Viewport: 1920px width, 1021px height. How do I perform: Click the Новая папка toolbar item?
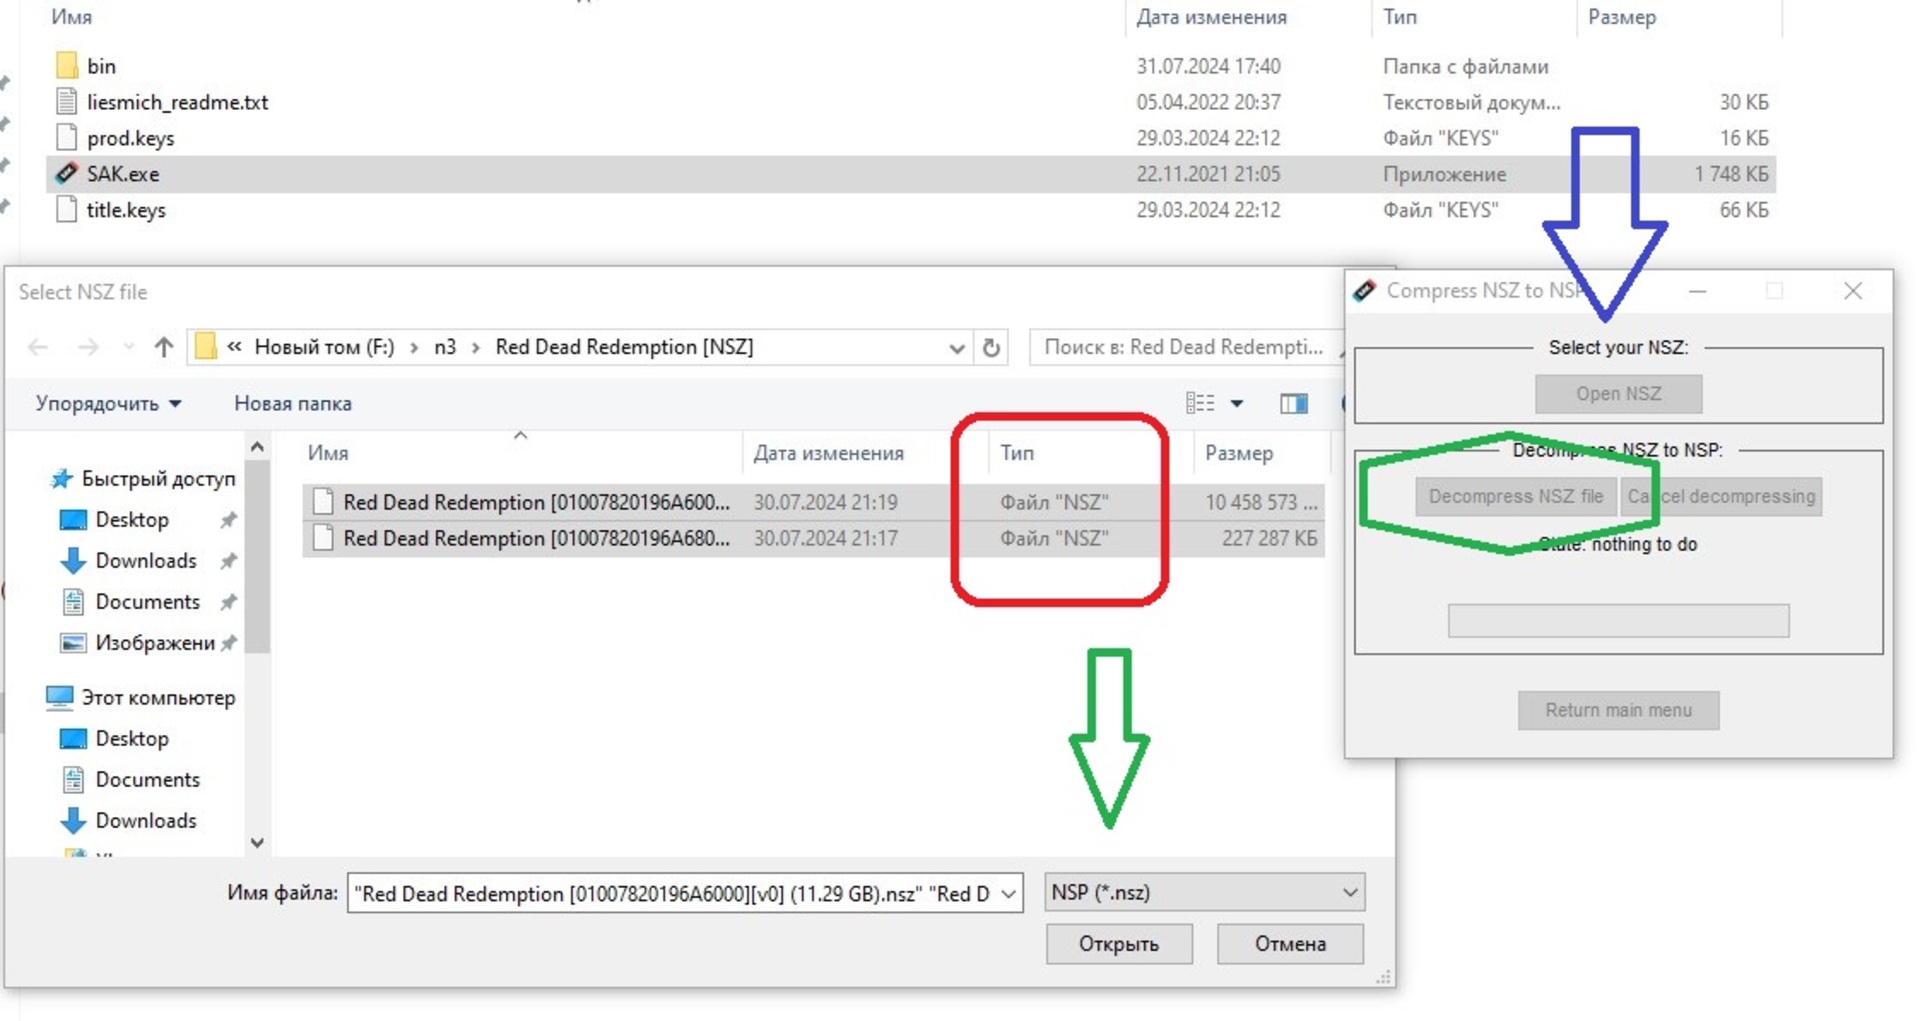(292, 404)
